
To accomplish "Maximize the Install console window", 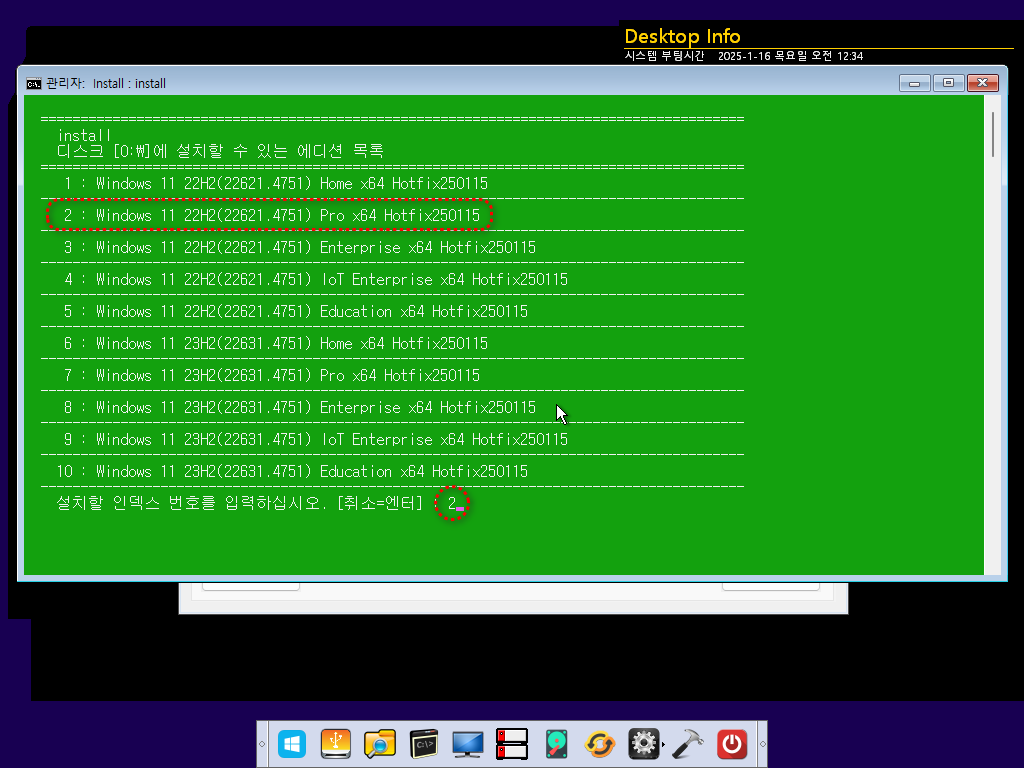I will (x=948, y=83).
